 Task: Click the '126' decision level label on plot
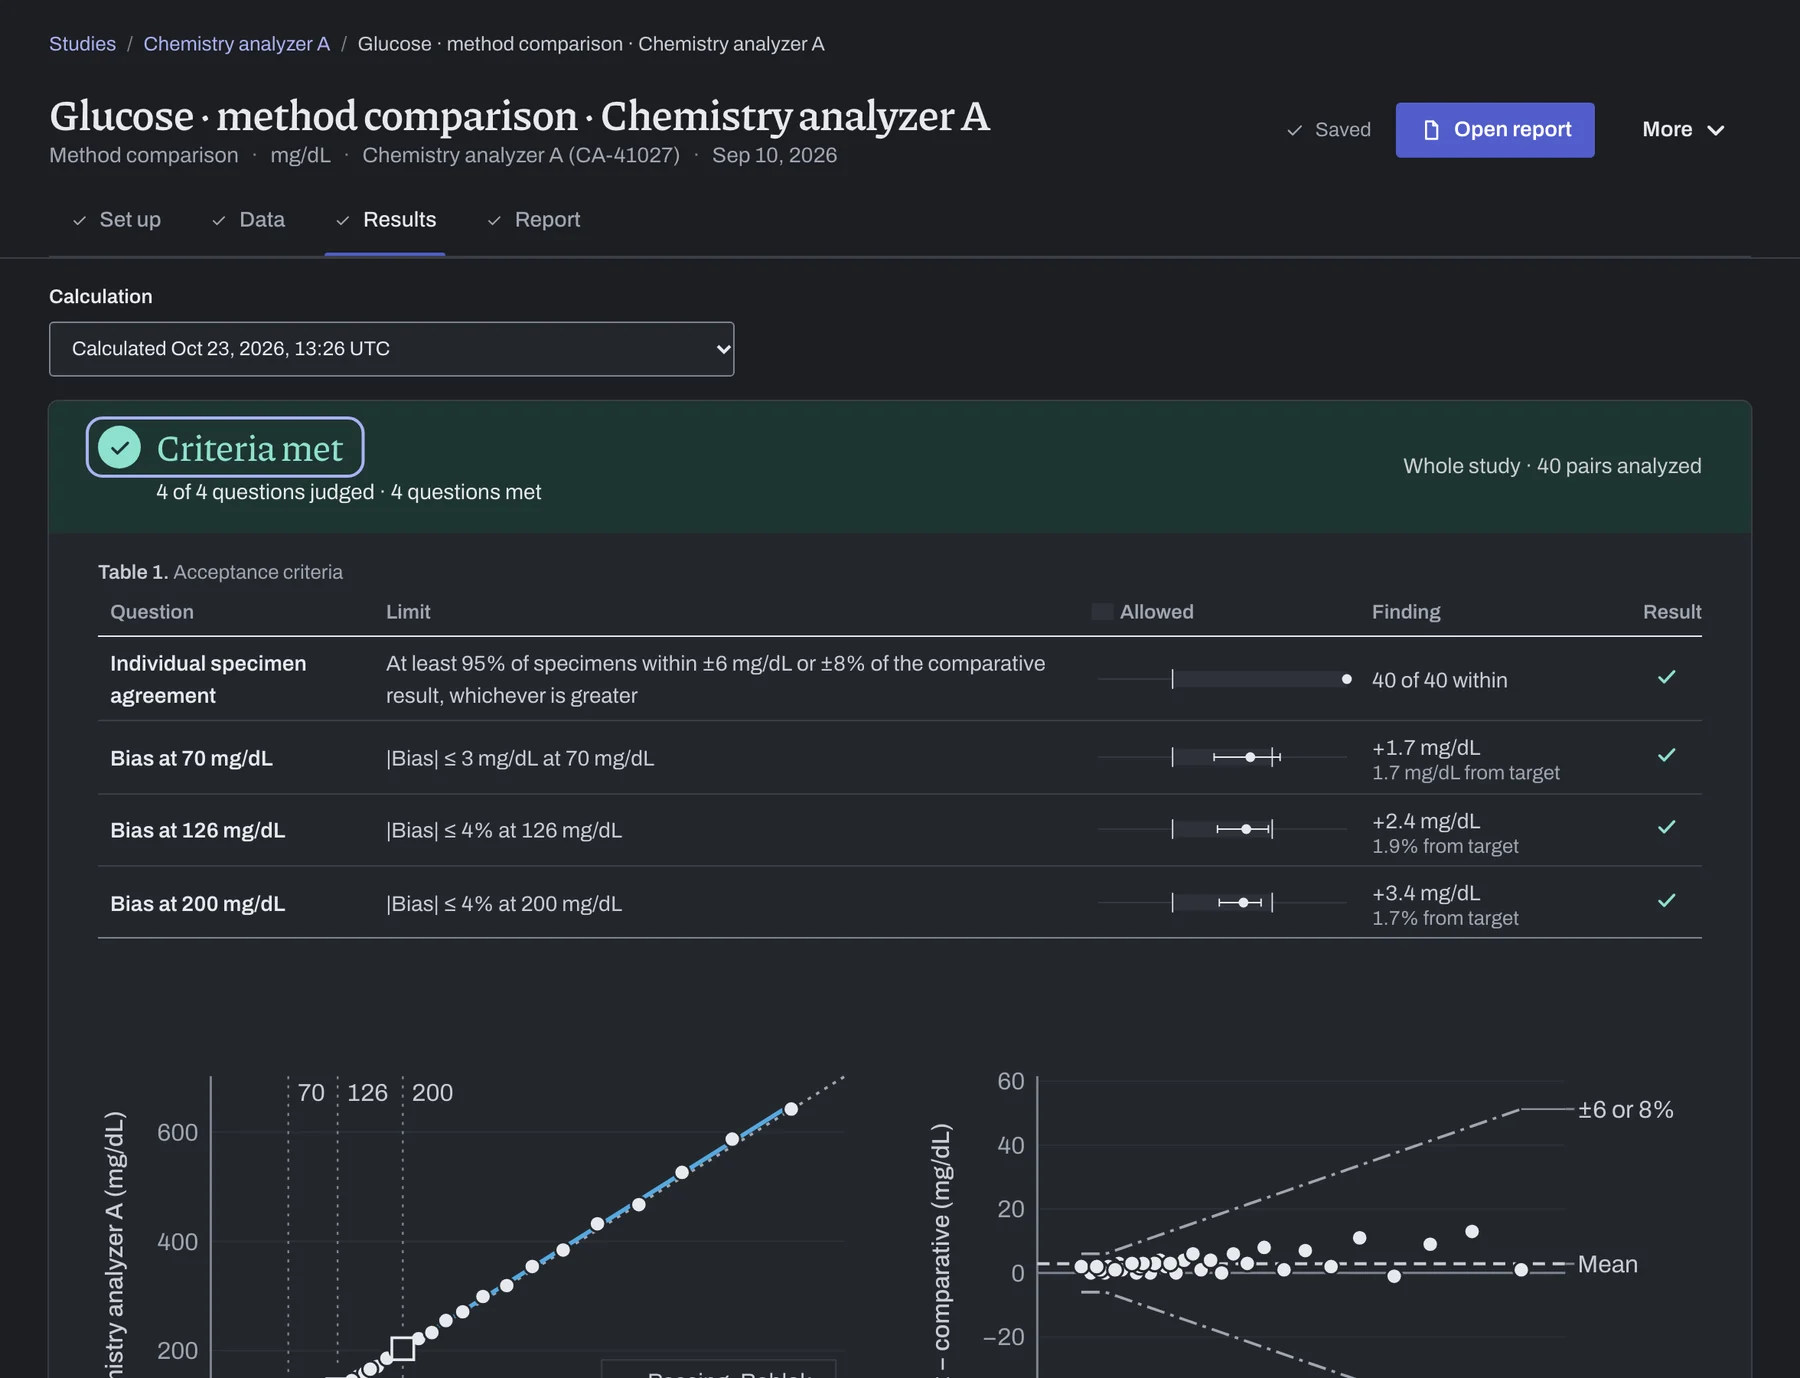point(367,1093)
